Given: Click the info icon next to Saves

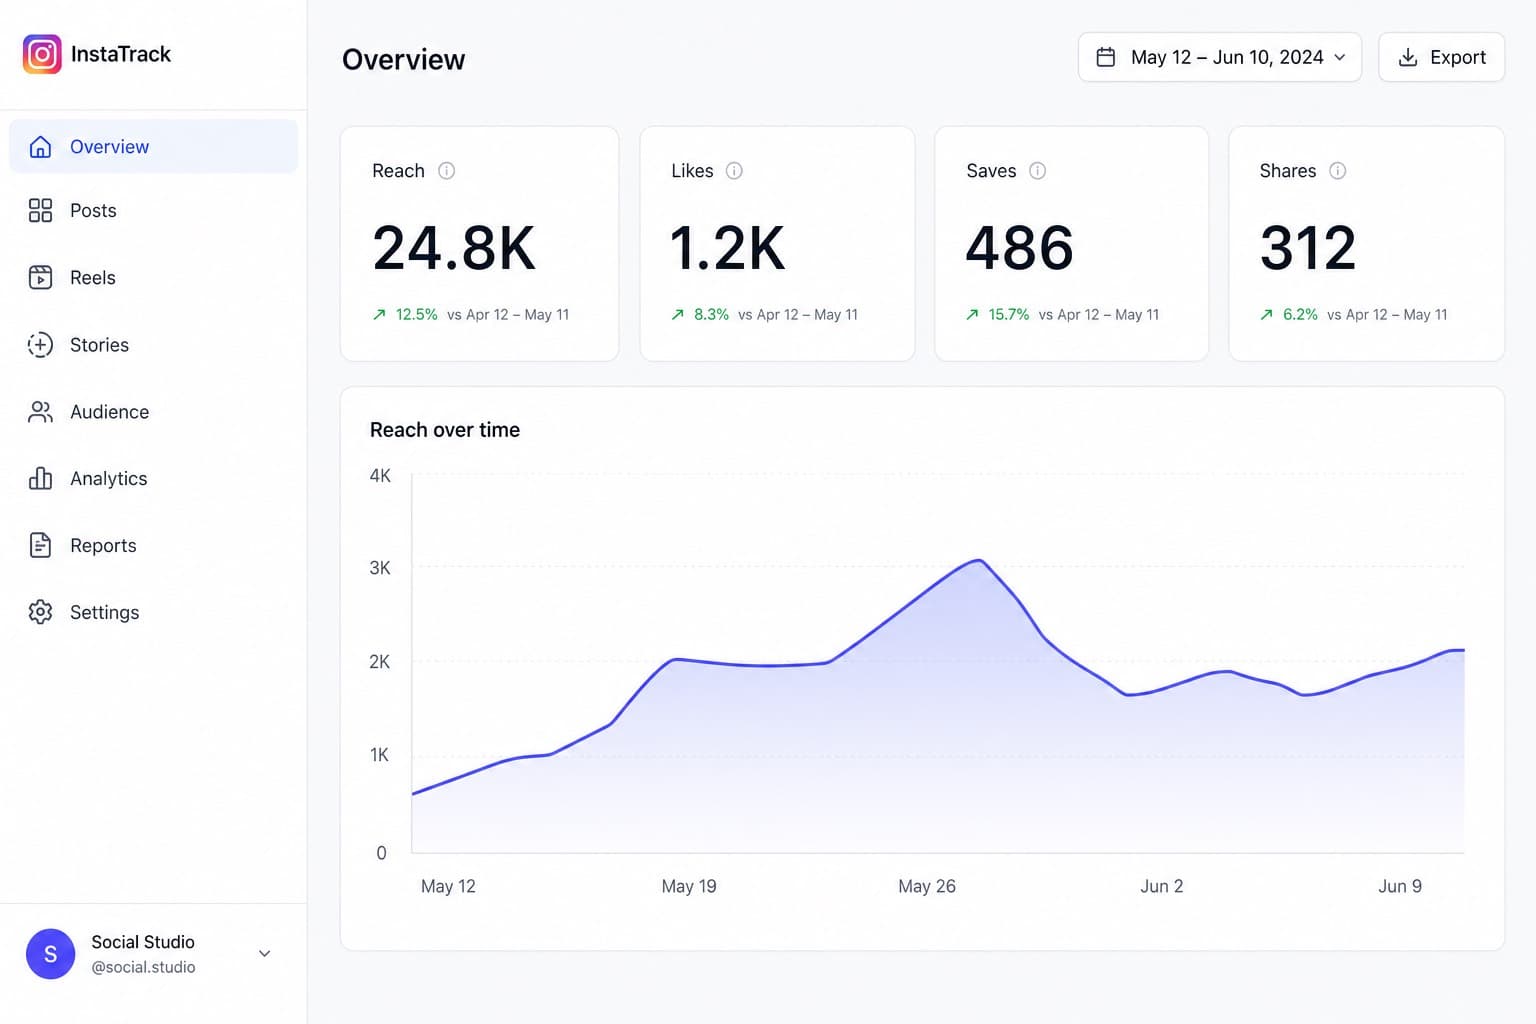Looking at the screenshot, I should click(x=1038, y=171).
